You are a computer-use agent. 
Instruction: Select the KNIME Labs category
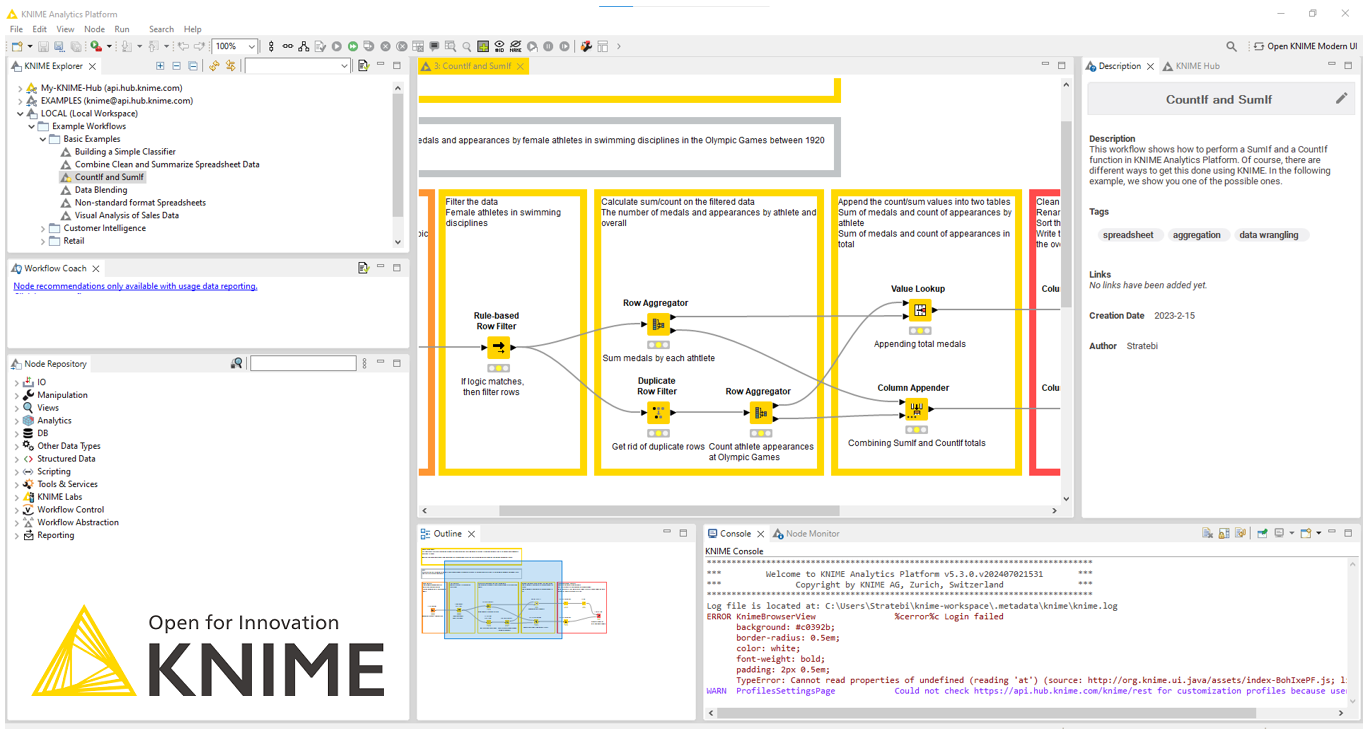tap(60, 497)
